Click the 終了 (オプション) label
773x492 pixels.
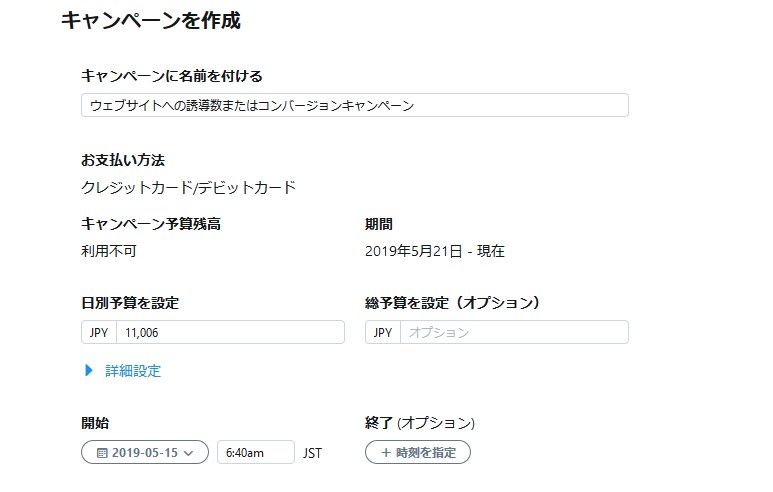(x=420, y=423)
